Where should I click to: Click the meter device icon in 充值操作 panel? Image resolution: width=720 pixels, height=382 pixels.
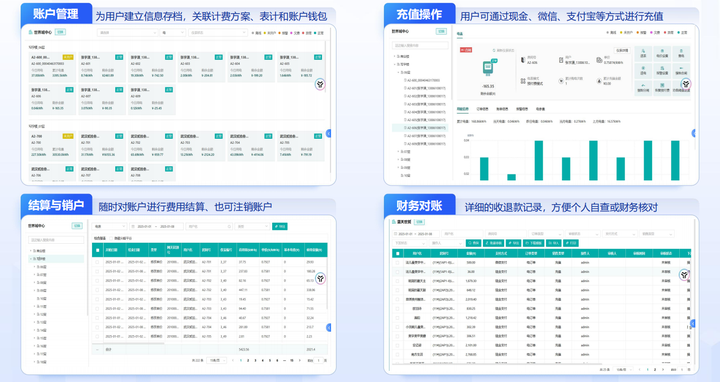[488, 68]
